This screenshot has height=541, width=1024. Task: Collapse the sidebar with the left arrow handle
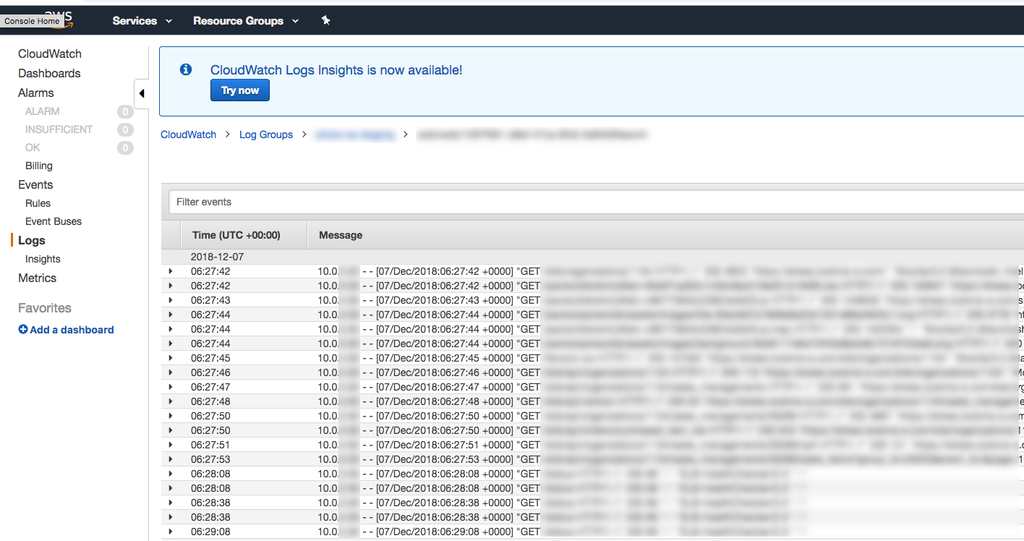141,93
